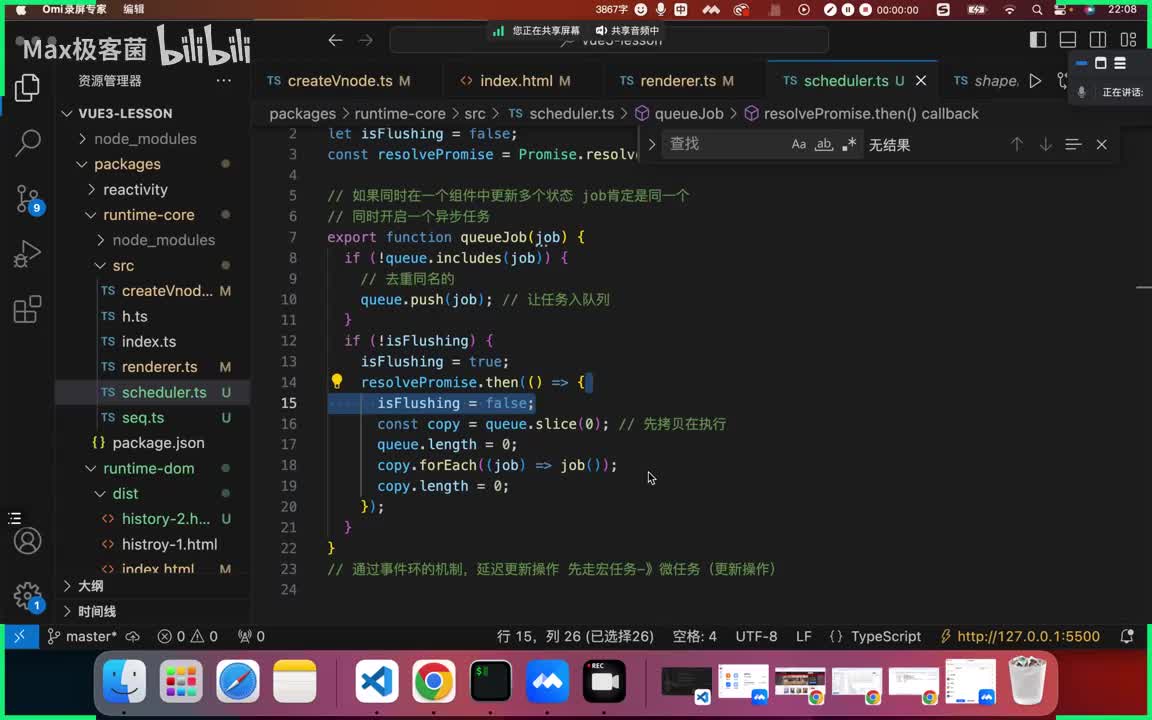Open seq.ts in explorer

point(143,417)
